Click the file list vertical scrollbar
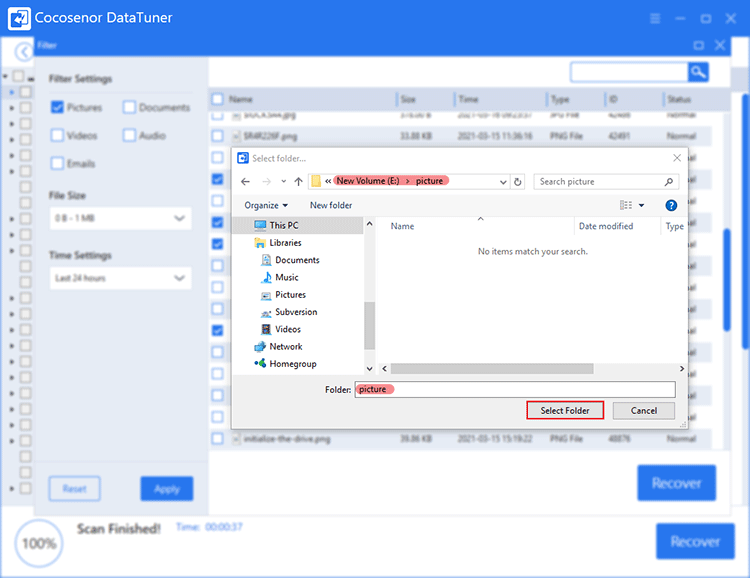This screenshot has height=578, width=750. click(x=727, y=280)
